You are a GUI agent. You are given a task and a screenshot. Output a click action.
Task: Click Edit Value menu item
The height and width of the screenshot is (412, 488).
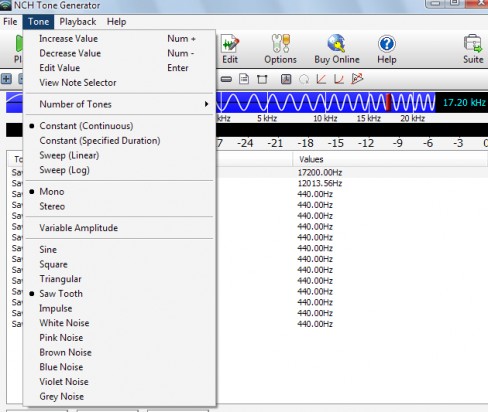click(x=119, y=68)
